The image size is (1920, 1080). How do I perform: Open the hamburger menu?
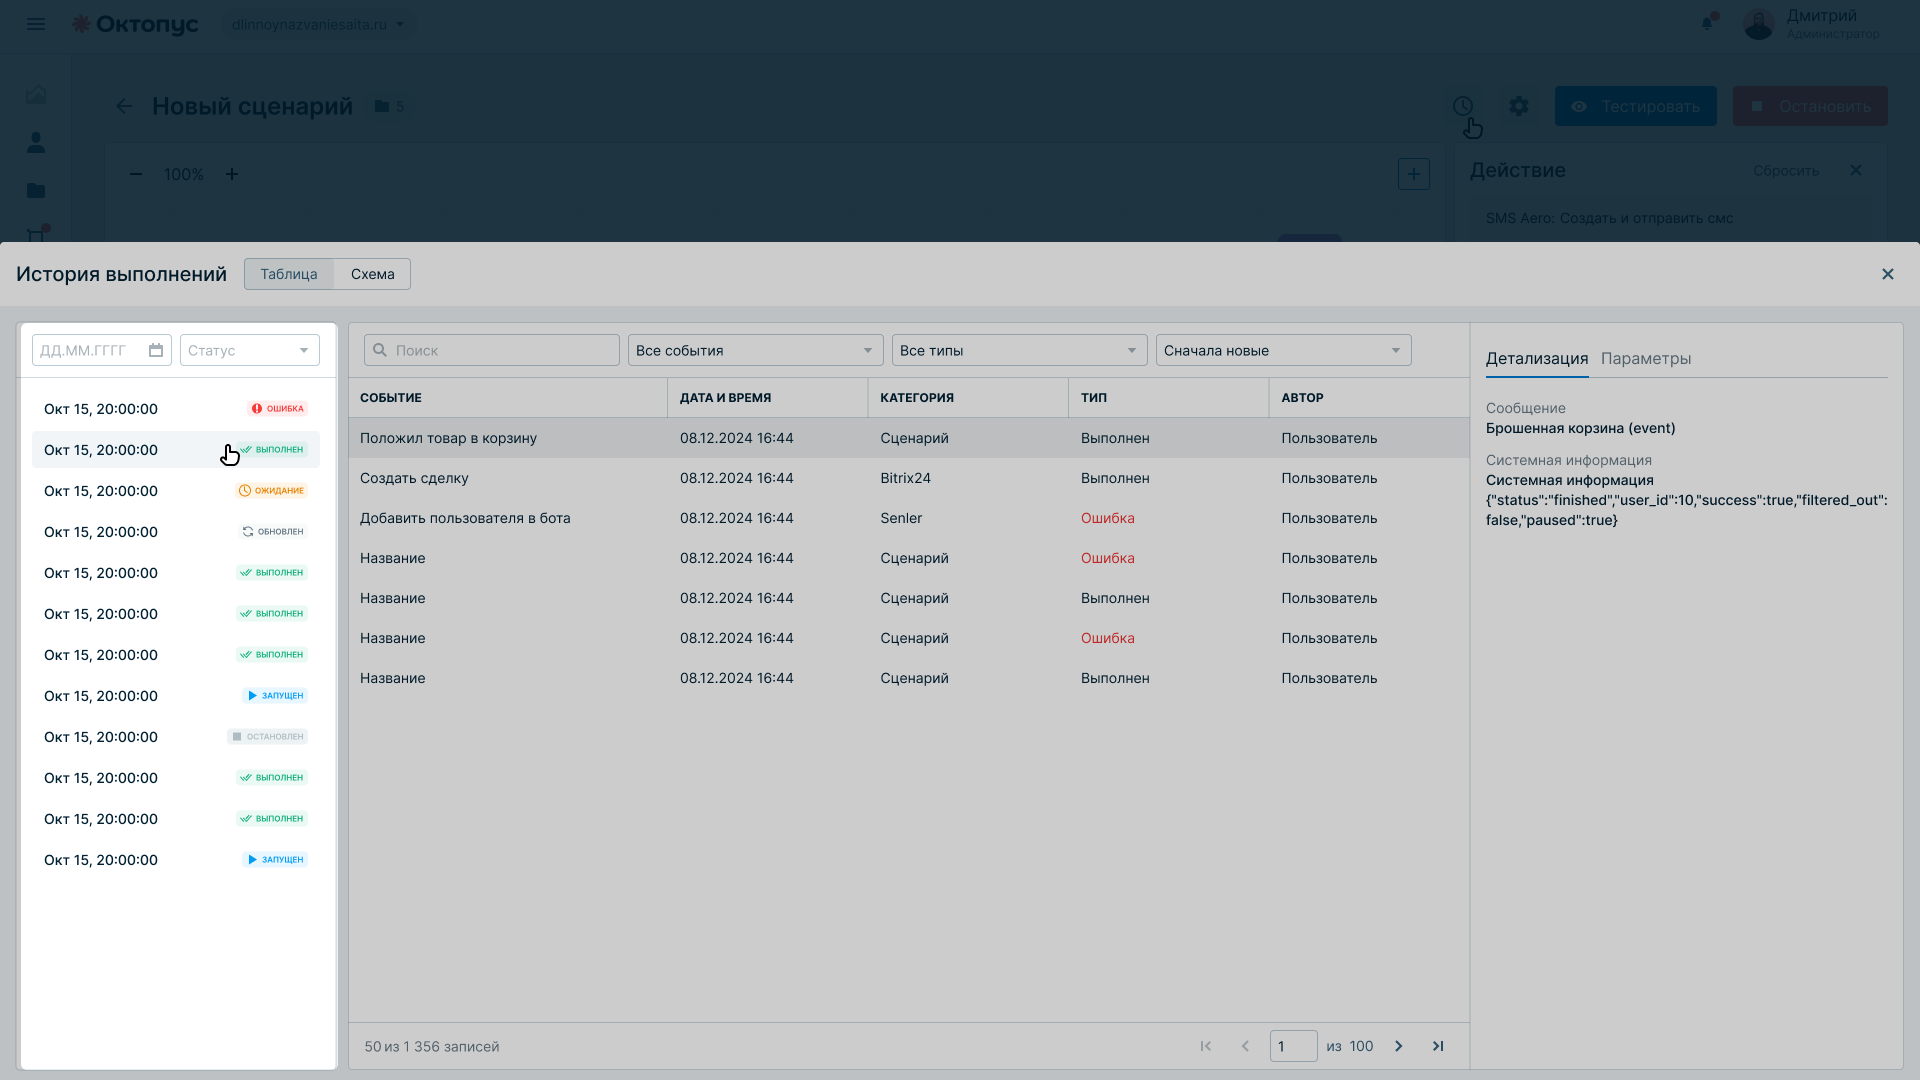pyautogui.click(x=36, y=24)
